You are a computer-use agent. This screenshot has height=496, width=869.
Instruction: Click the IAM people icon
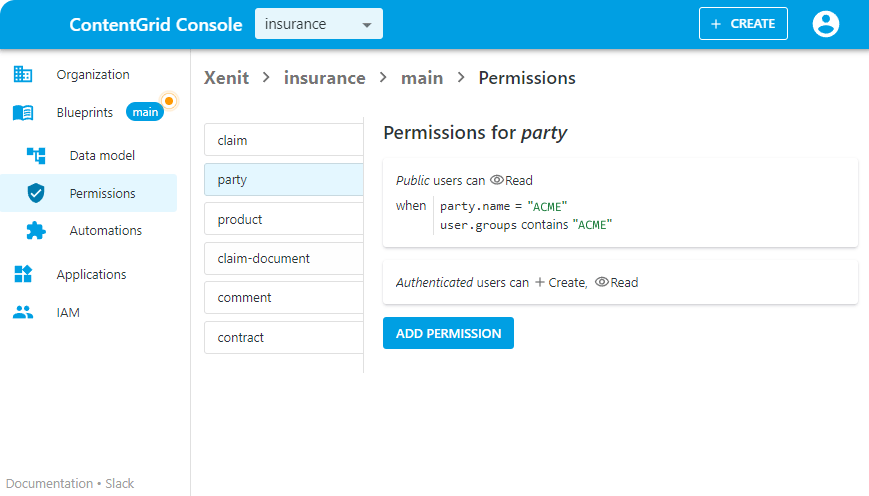23,312
